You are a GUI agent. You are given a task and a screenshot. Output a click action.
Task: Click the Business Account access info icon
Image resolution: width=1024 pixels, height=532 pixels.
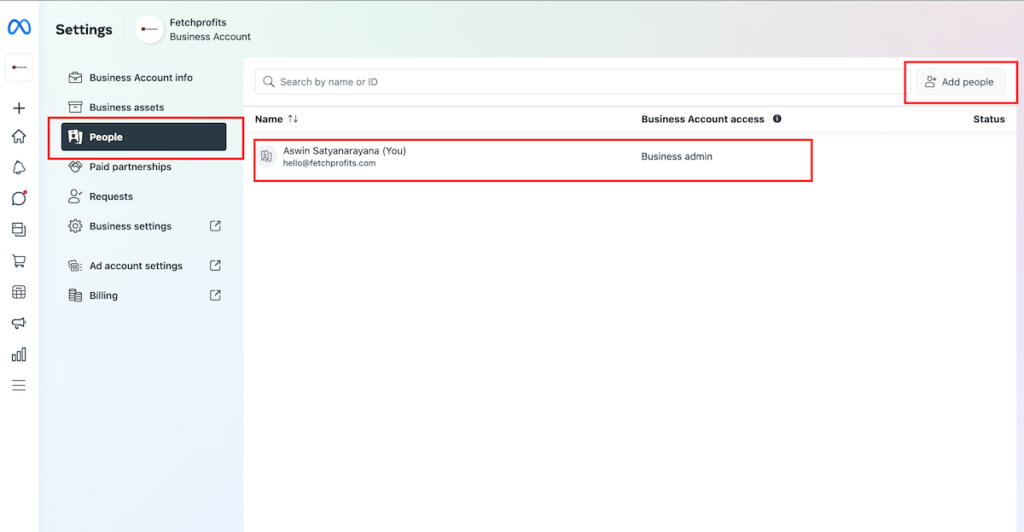(x=777, y=119)
